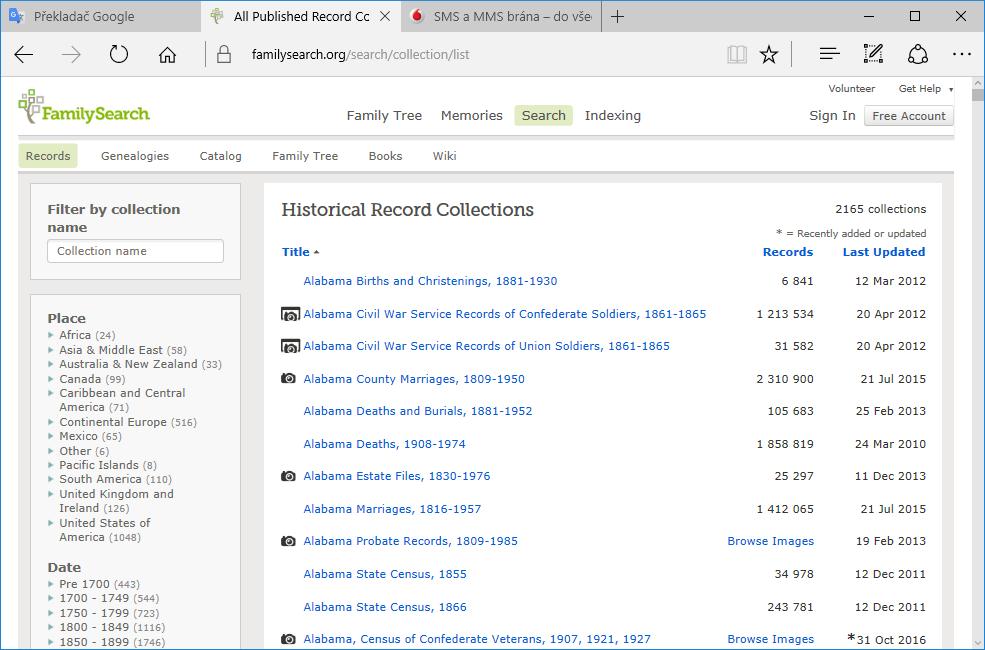Image resolution: width=985 pixels, height=650 pixels.
Task: Click the Free Account button
Action: pyautogui.click(x=909, y=116)
